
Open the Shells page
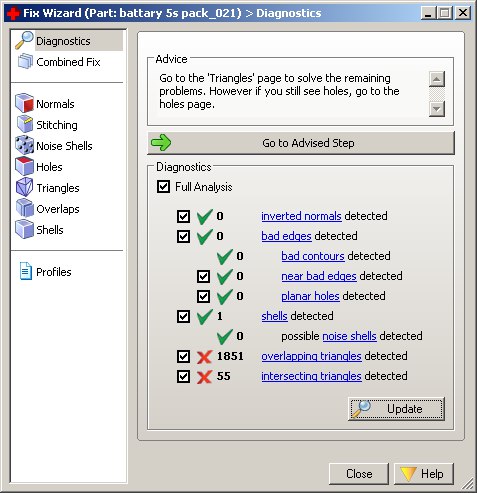coord(50,230)
